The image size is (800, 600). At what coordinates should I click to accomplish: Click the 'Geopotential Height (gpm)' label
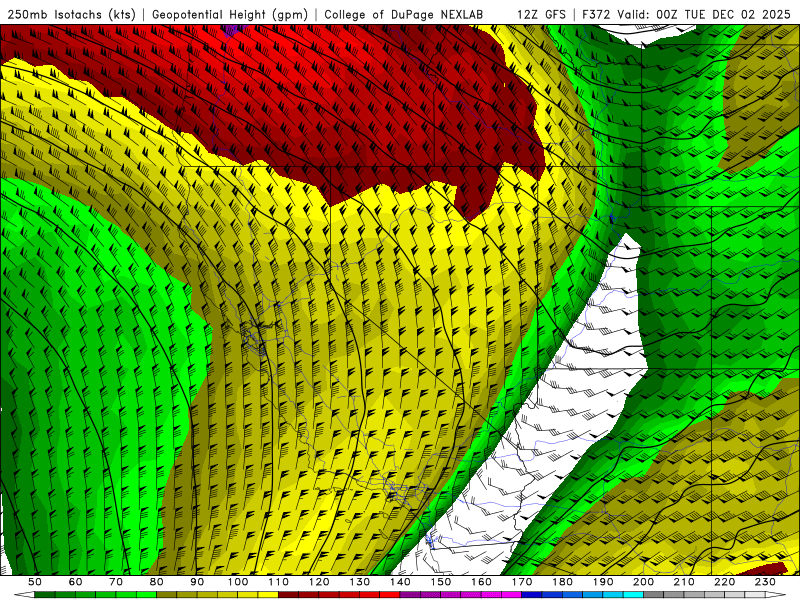[230, 15]
